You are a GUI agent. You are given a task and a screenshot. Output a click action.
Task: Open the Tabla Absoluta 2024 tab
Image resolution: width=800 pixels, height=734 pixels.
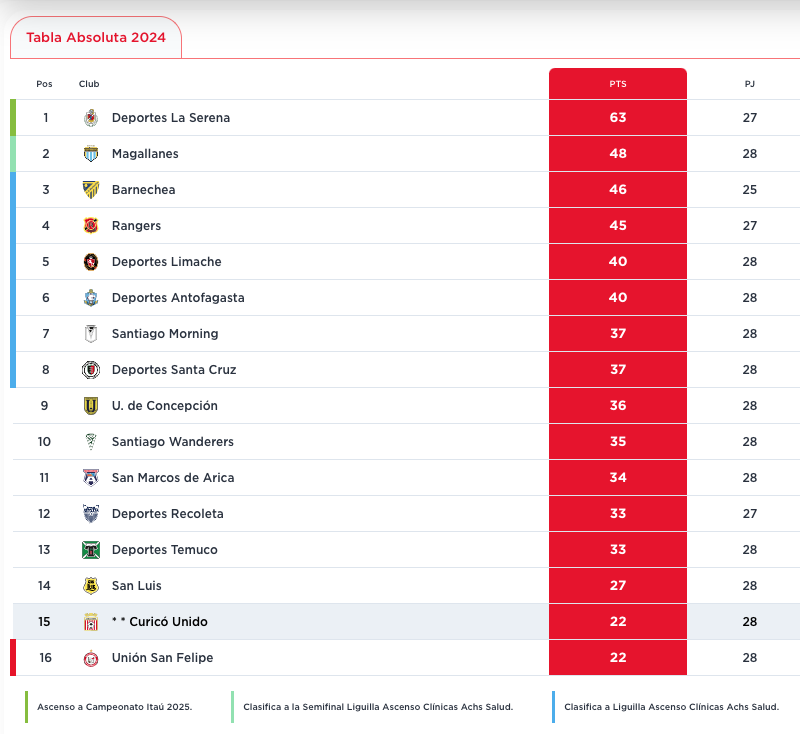point(96,38)
